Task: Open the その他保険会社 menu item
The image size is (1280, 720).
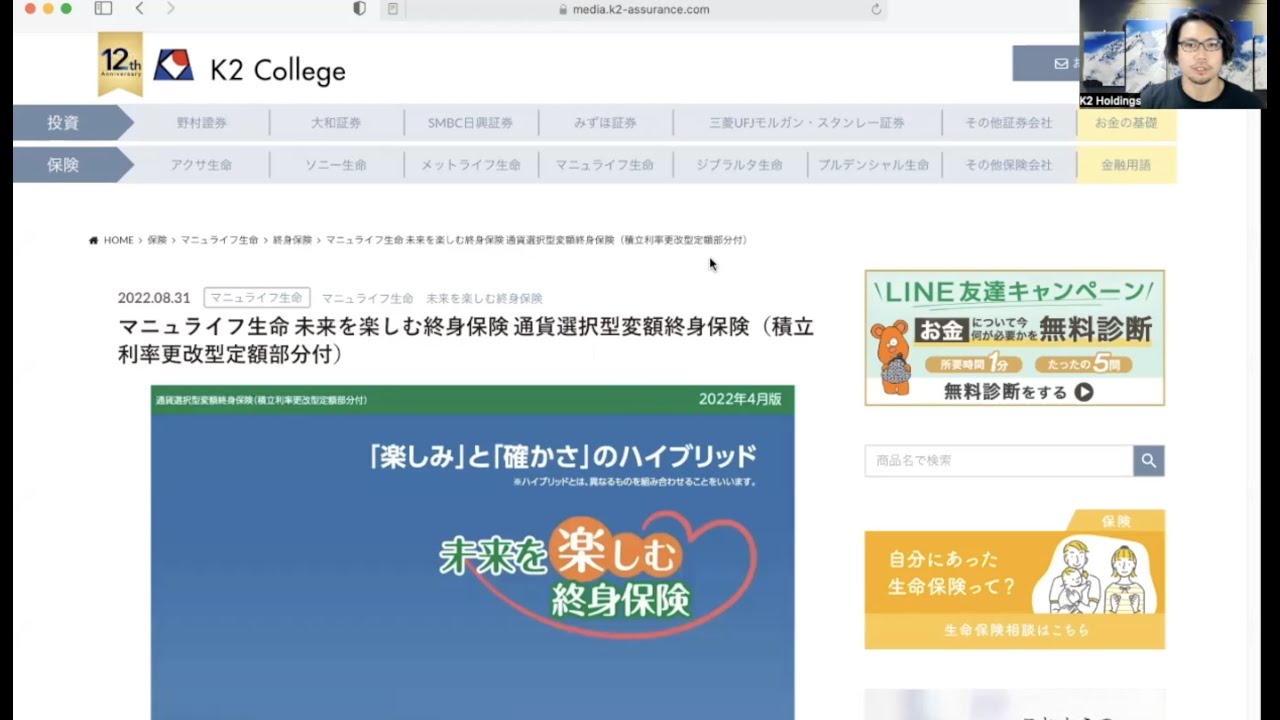Action: coord(1009,165)
